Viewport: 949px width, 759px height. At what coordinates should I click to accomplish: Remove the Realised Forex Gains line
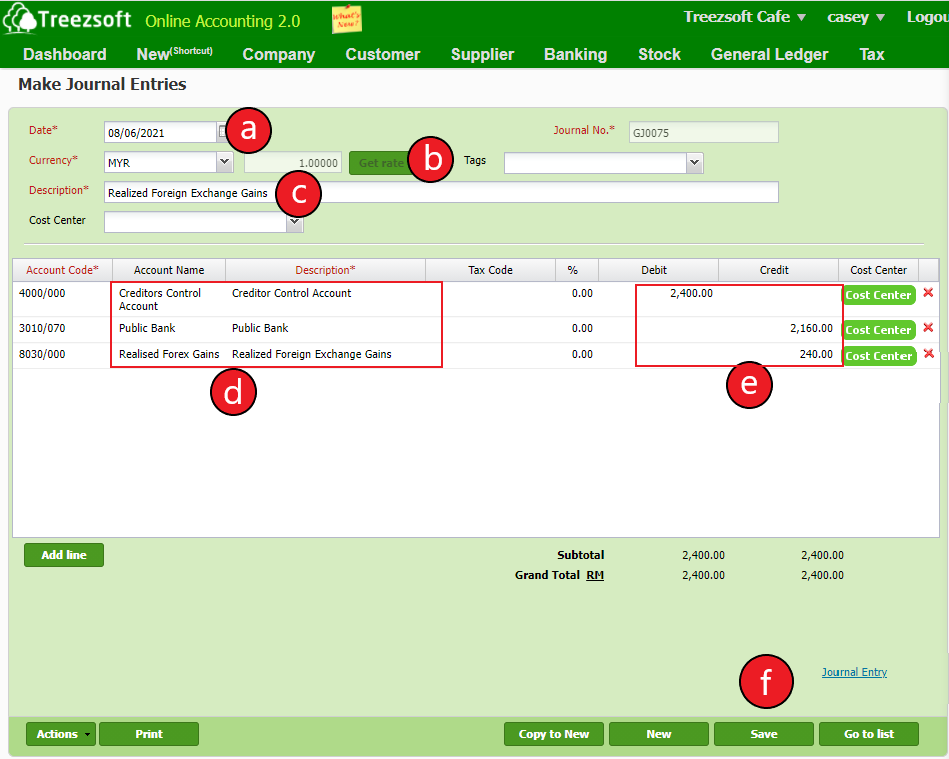pos(928,354)
